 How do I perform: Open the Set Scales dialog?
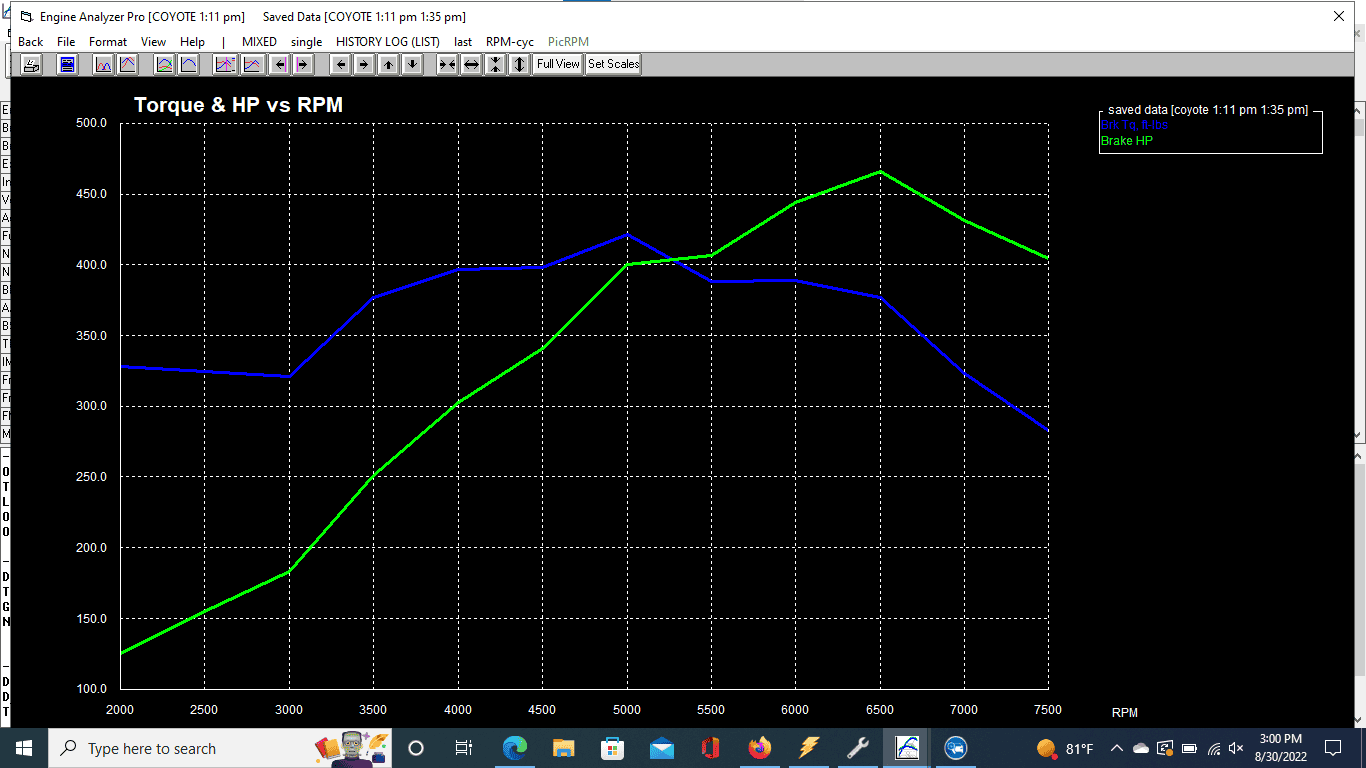pyautogui.click(x=613, y=64)
